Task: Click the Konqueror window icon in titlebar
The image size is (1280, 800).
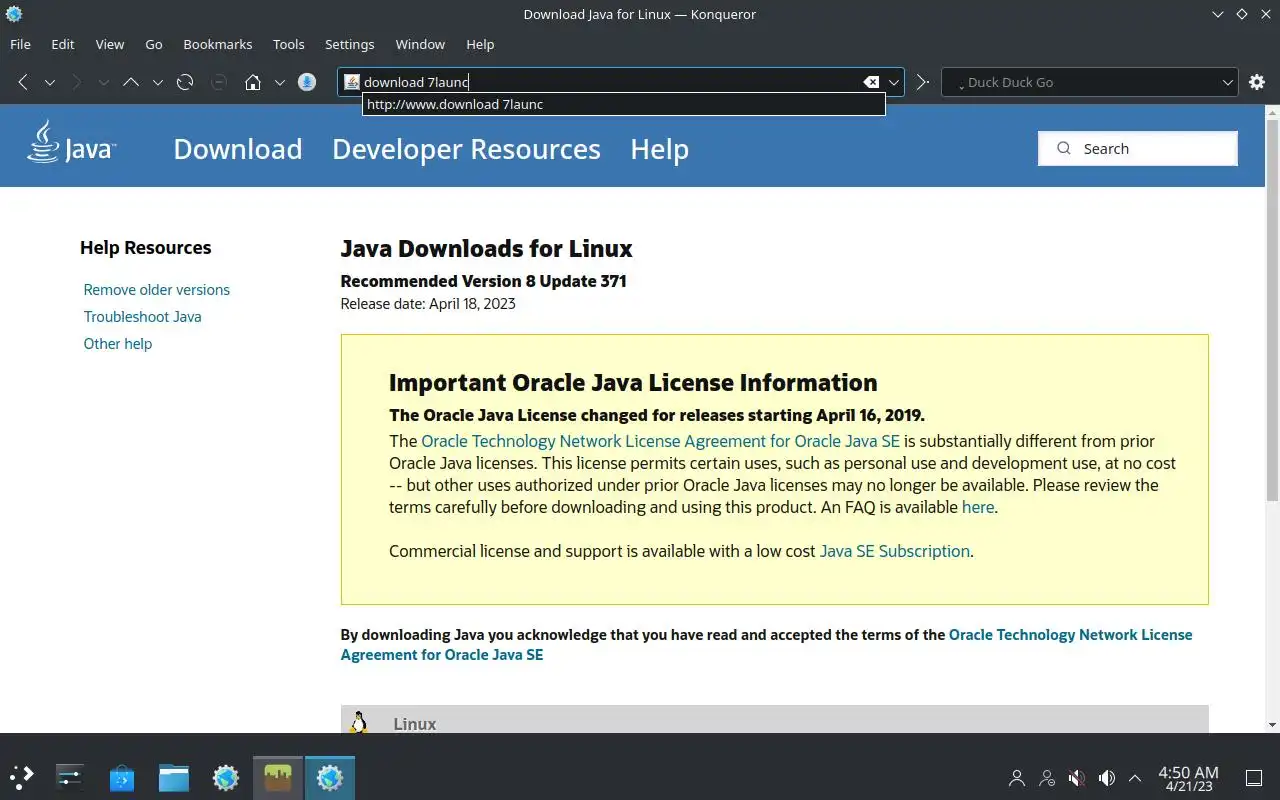Action: [14, 14]
